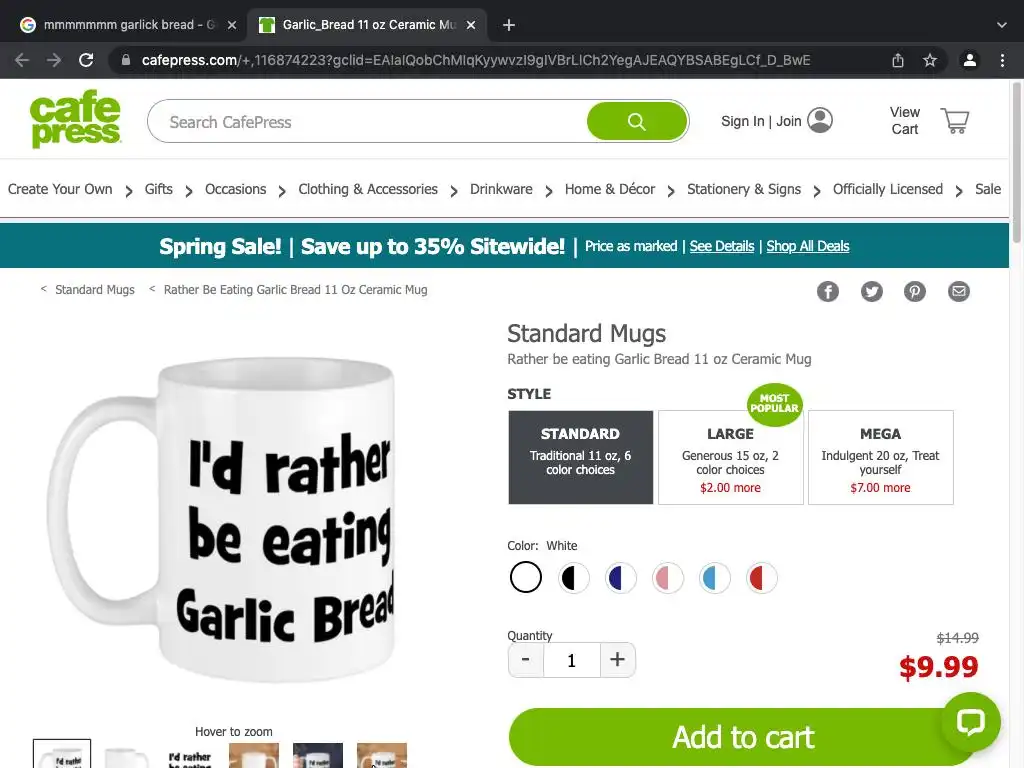Viewport: 1024px width, 768px height.
Task: Expand the Gifts menu arrow
Action: (189, 191)
